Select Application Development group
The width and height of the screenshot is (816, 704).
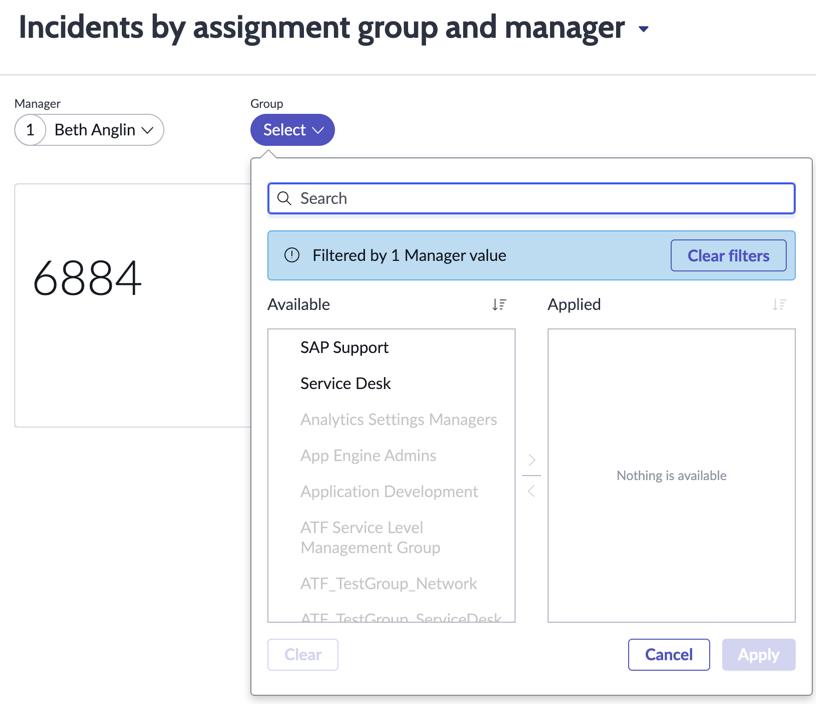pos(391,491)
